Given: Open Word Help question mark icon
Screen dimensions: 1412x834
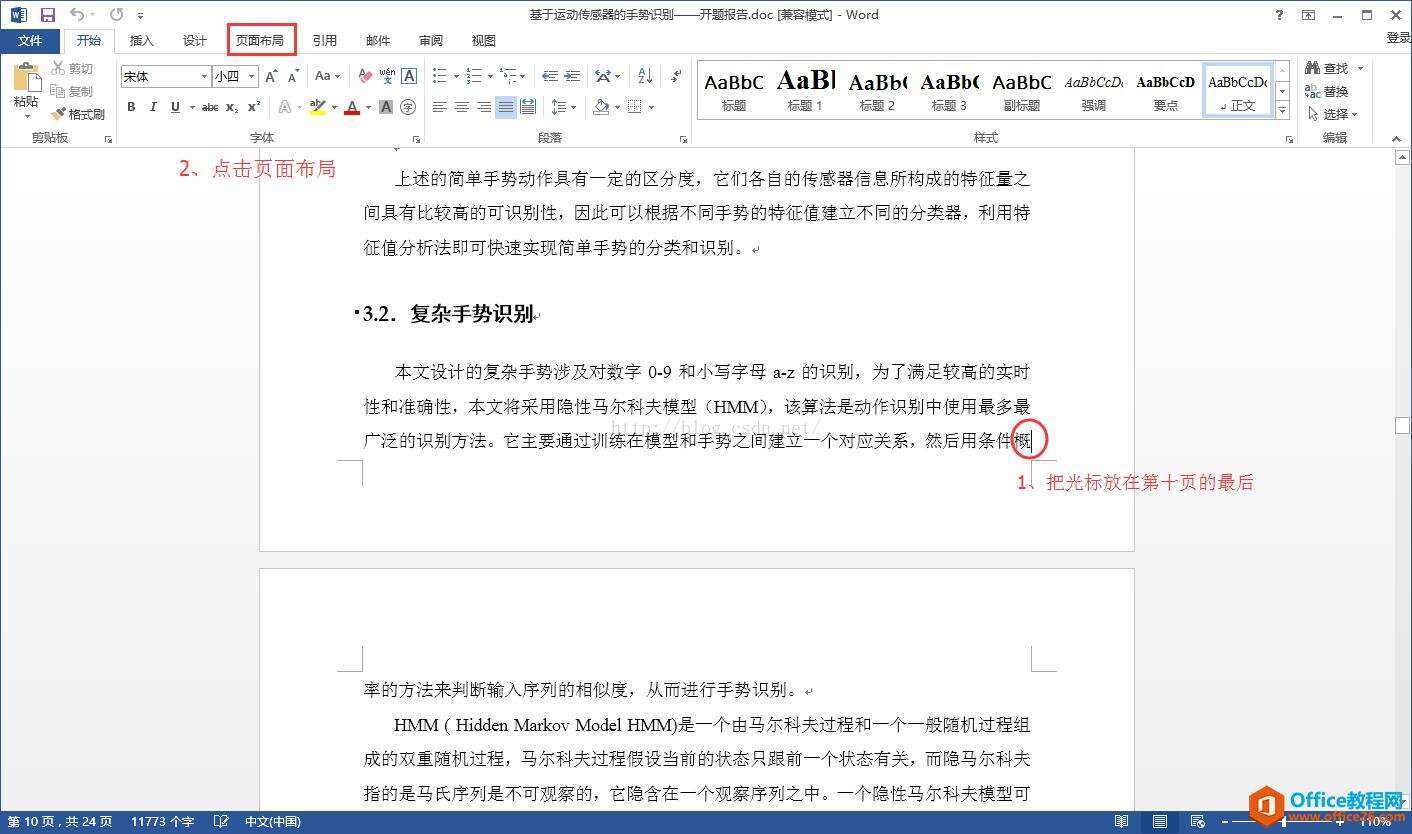Looking at the screenshot, I should pyautogui.click(x=1279, y=15).
